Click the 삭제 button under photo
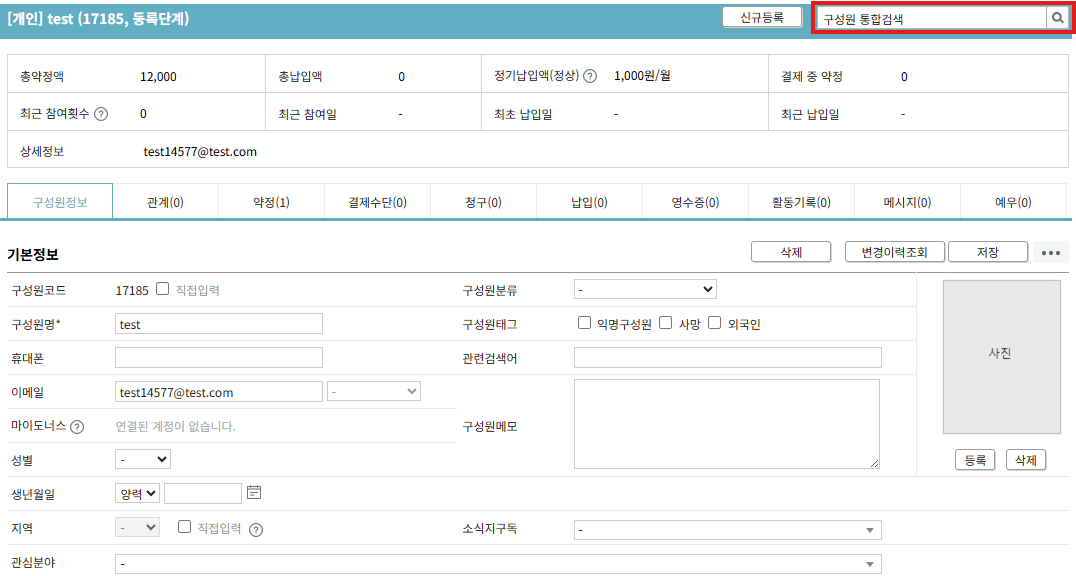The image size is (1076, 576). [x=1026, y=460]
